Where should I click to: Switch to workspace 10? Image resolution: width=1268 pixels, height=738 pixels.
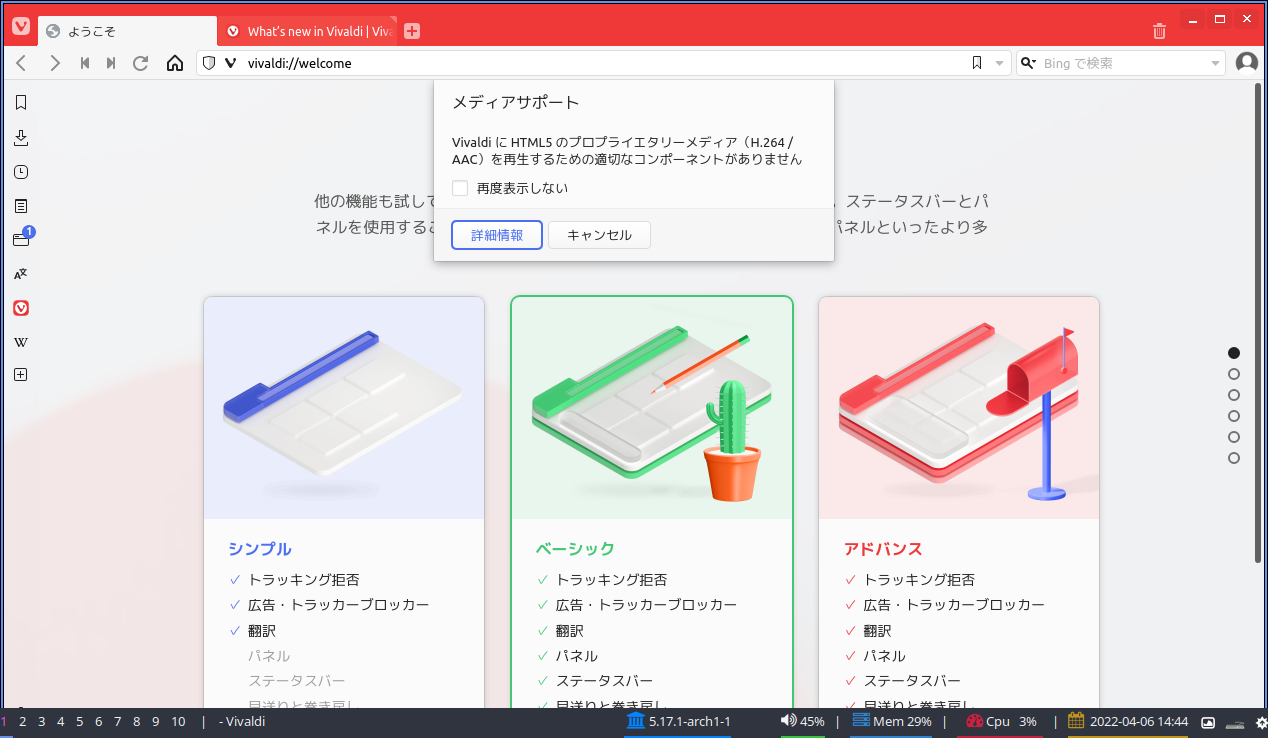pos(178,721)
